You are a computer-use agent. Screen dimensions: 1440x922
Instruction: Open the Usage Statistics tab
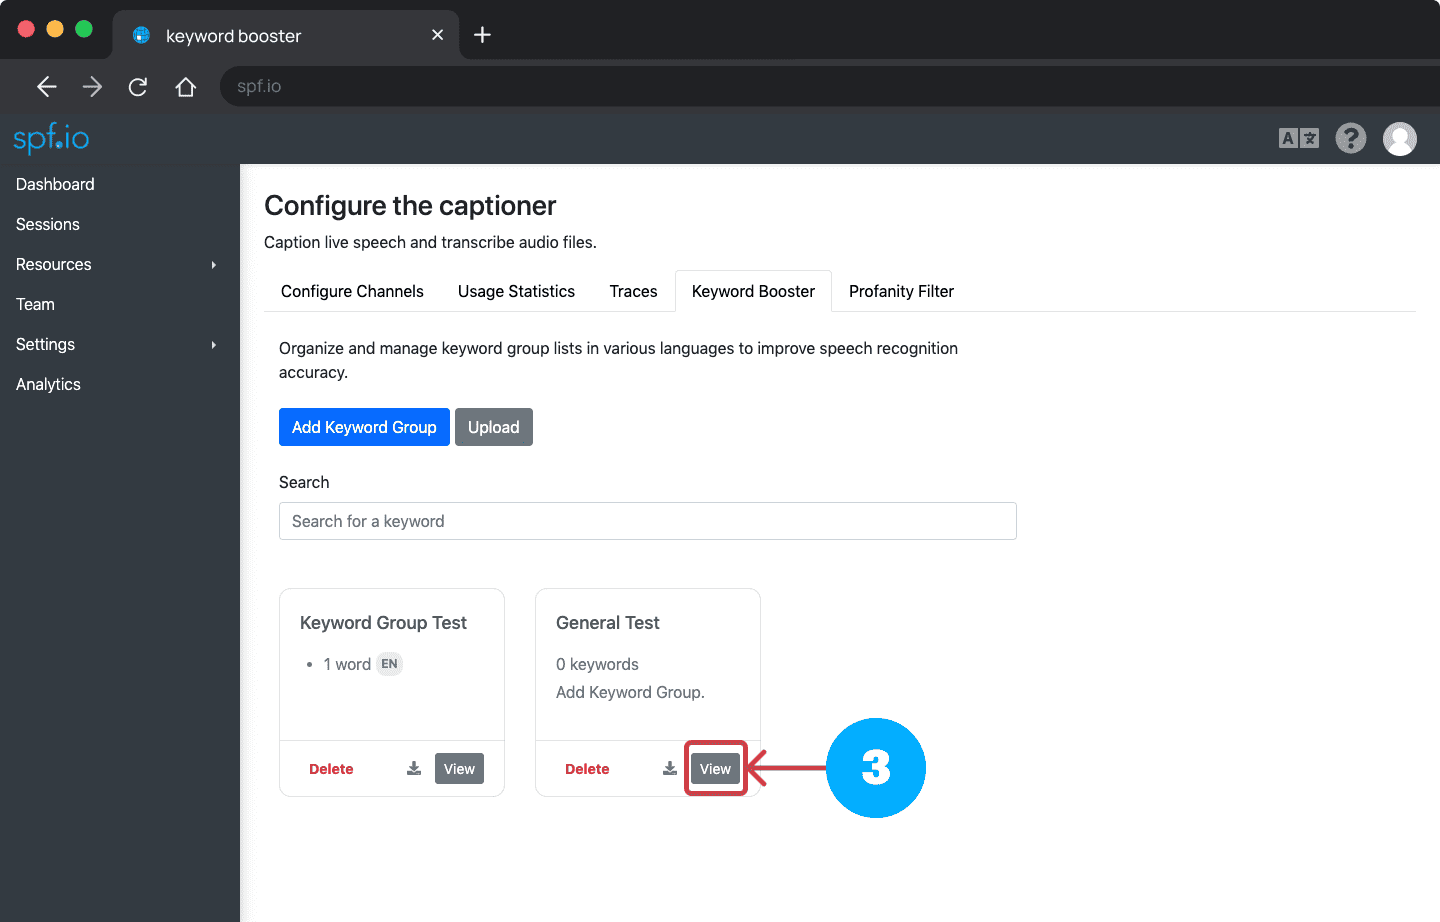pos(516,291)
